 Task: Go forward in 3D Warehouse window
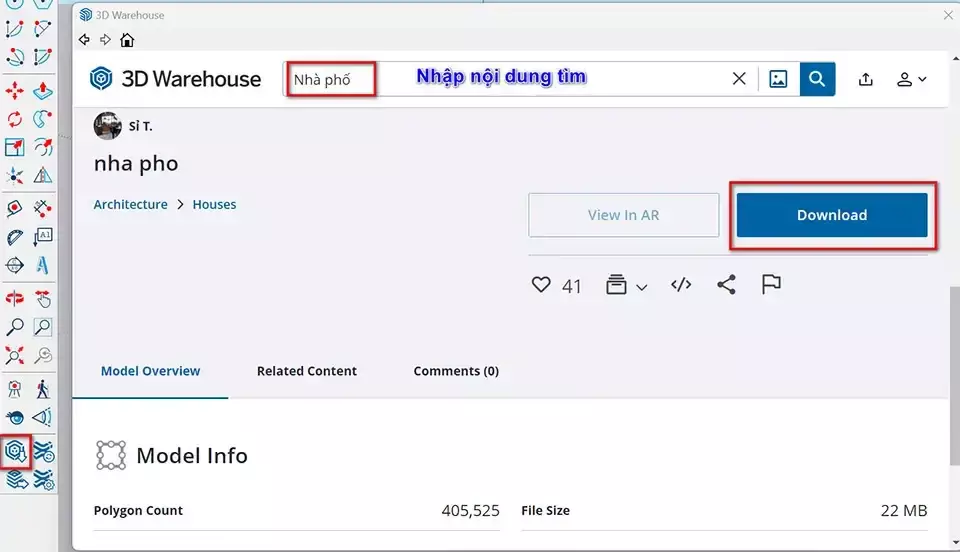coord(105,40)
